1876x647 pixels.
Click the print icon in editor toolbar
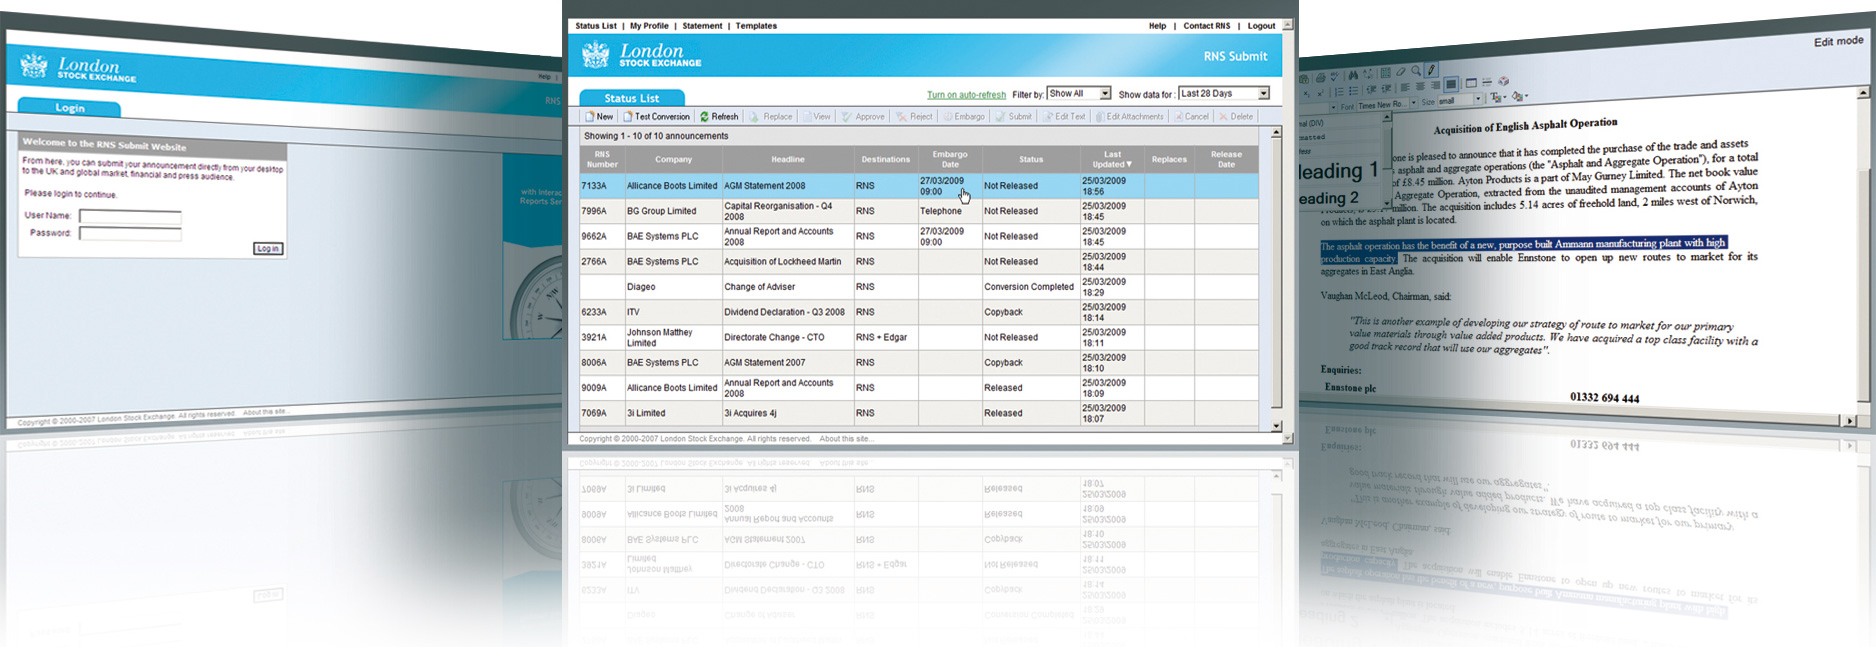(x=1321, y=78)
